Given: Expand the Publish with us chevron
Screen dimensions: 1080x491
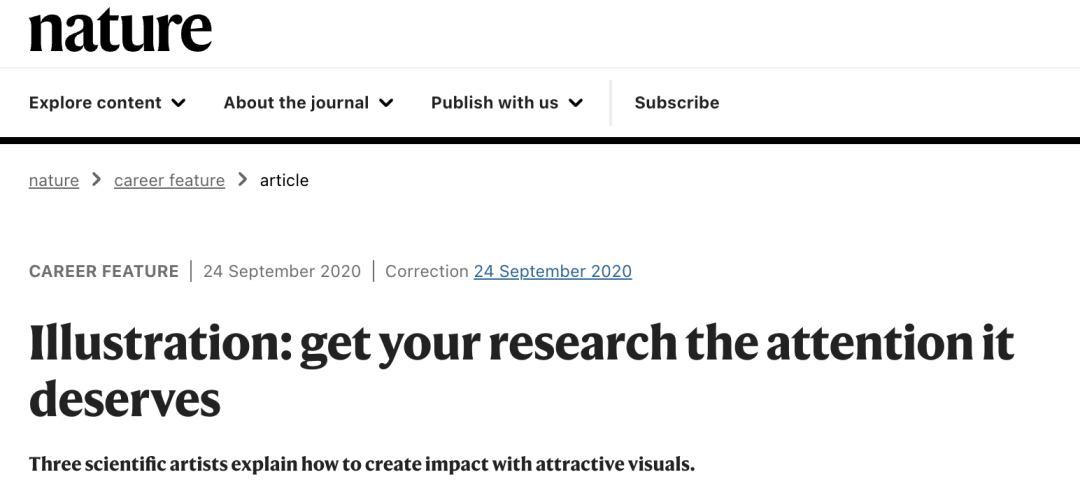Looking at the screenshot, I should (576, 103).
